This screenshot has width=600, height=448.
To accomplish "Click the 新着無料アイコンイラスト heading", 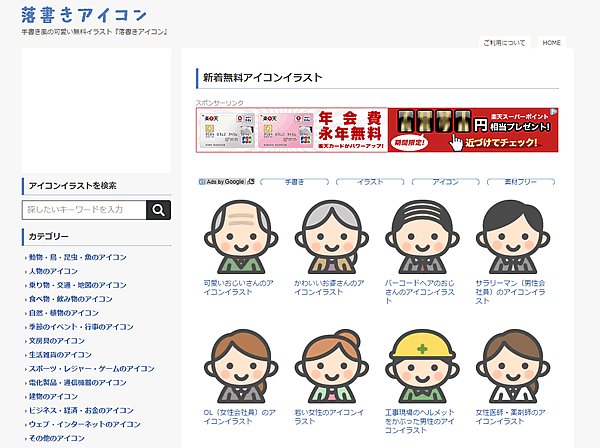I will point(262,78).
